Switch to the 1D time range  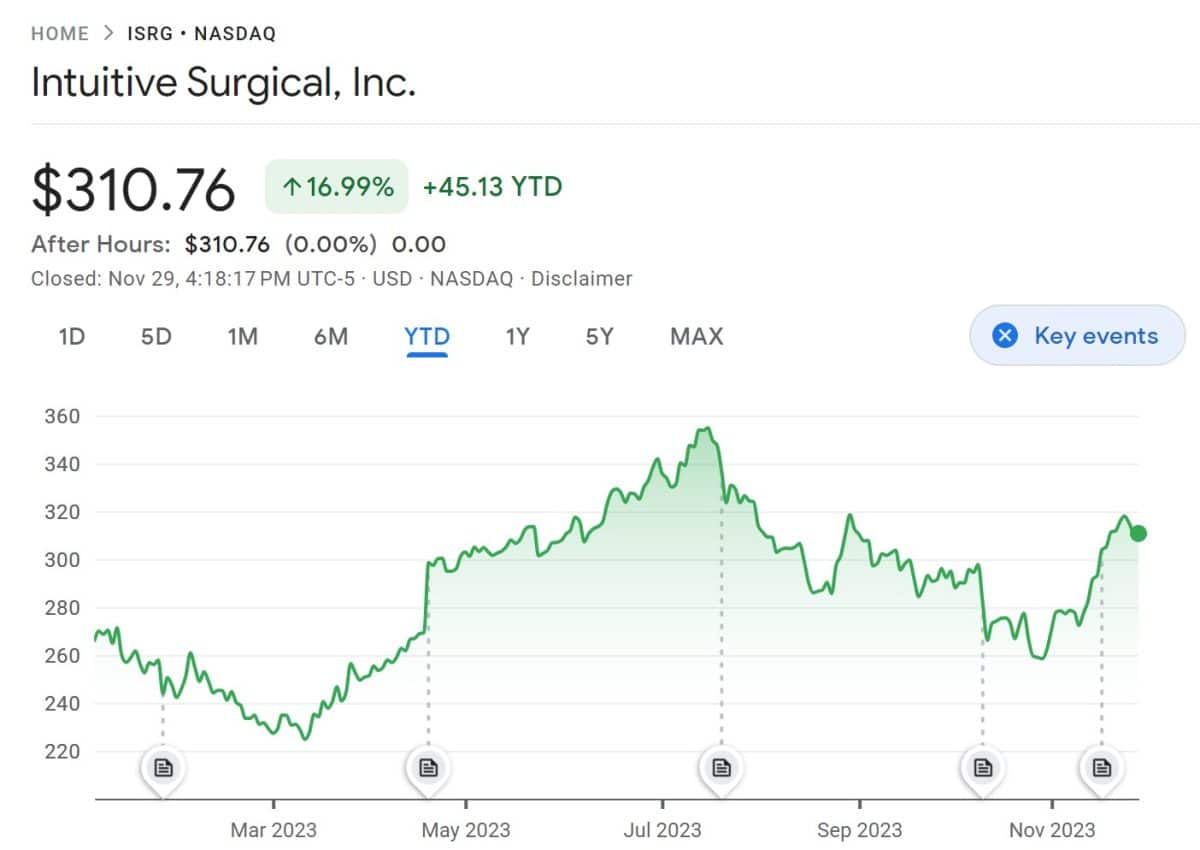(x=70, y=337)
